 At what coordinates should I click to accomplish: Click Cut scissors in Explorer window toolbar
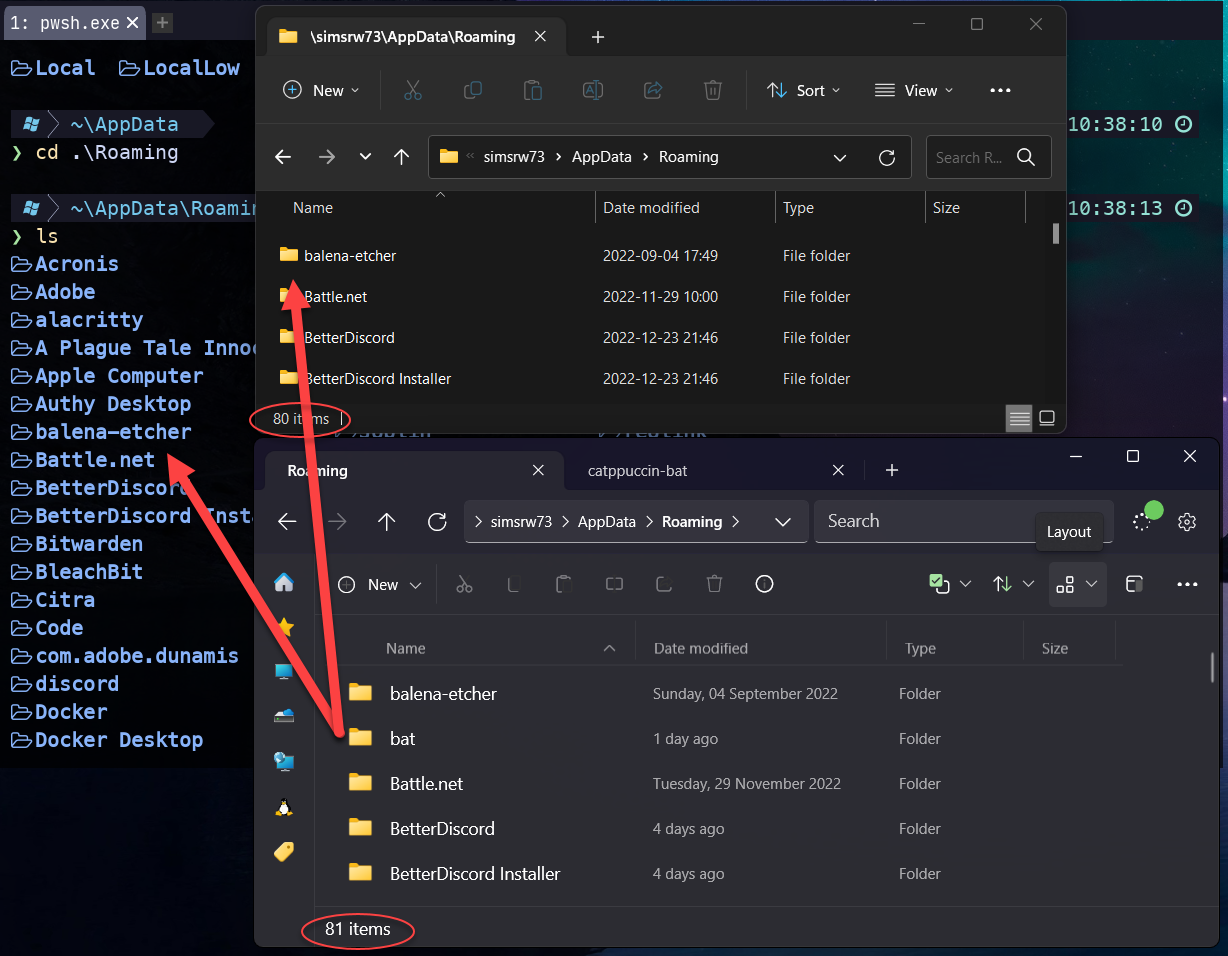click(x=413, y=90)
